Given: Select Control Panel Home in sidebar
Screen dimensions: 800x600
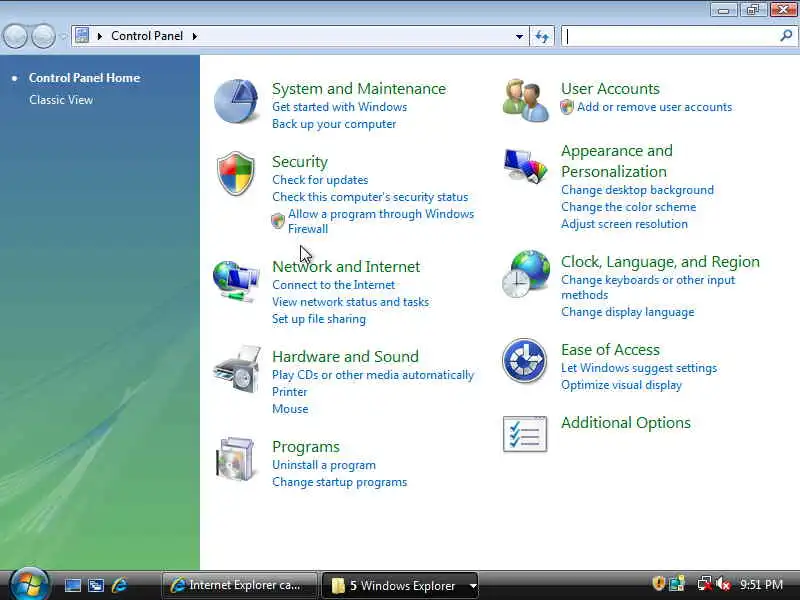Looking at the screenshot, I should pos(84,78).
